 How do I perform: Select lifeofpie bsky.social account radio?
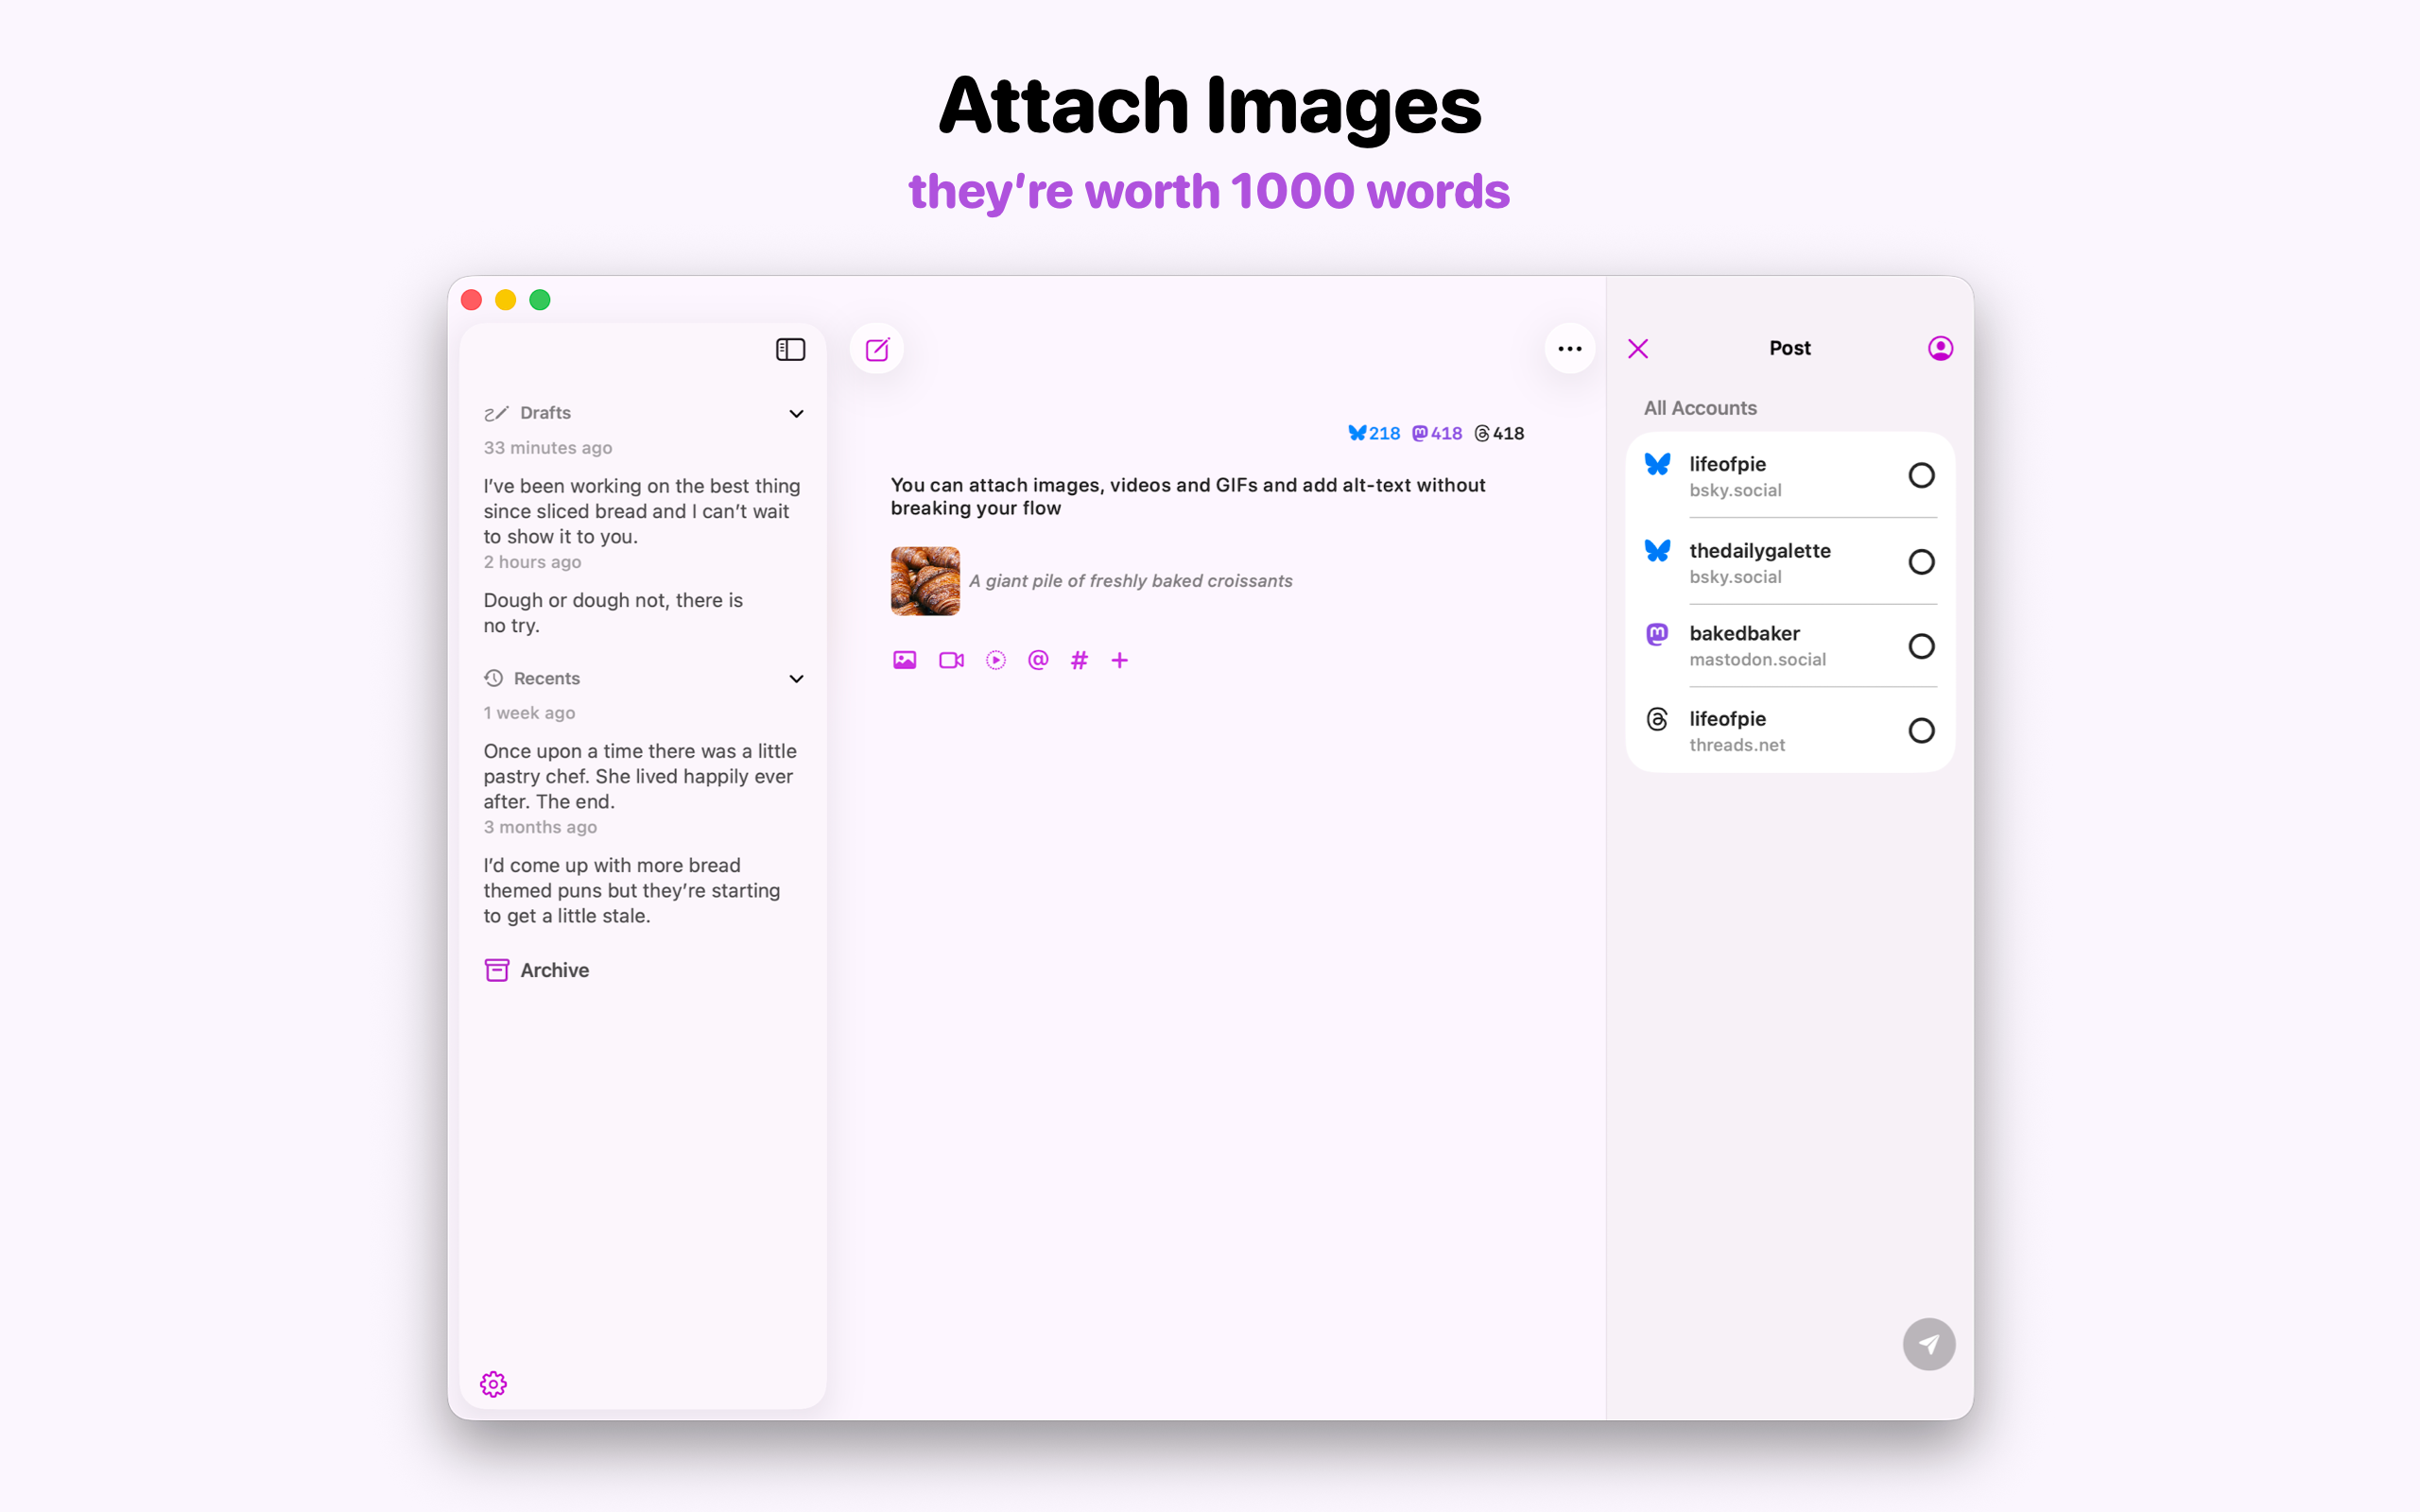pos(1921,475)
